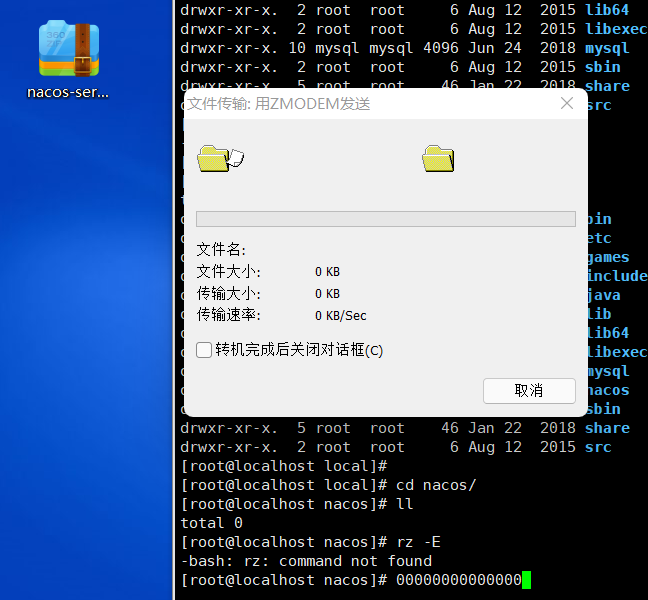Select the nacos-ser... zip file on desktop
This screenshot has height=600, width=648.
click(69, 59)
